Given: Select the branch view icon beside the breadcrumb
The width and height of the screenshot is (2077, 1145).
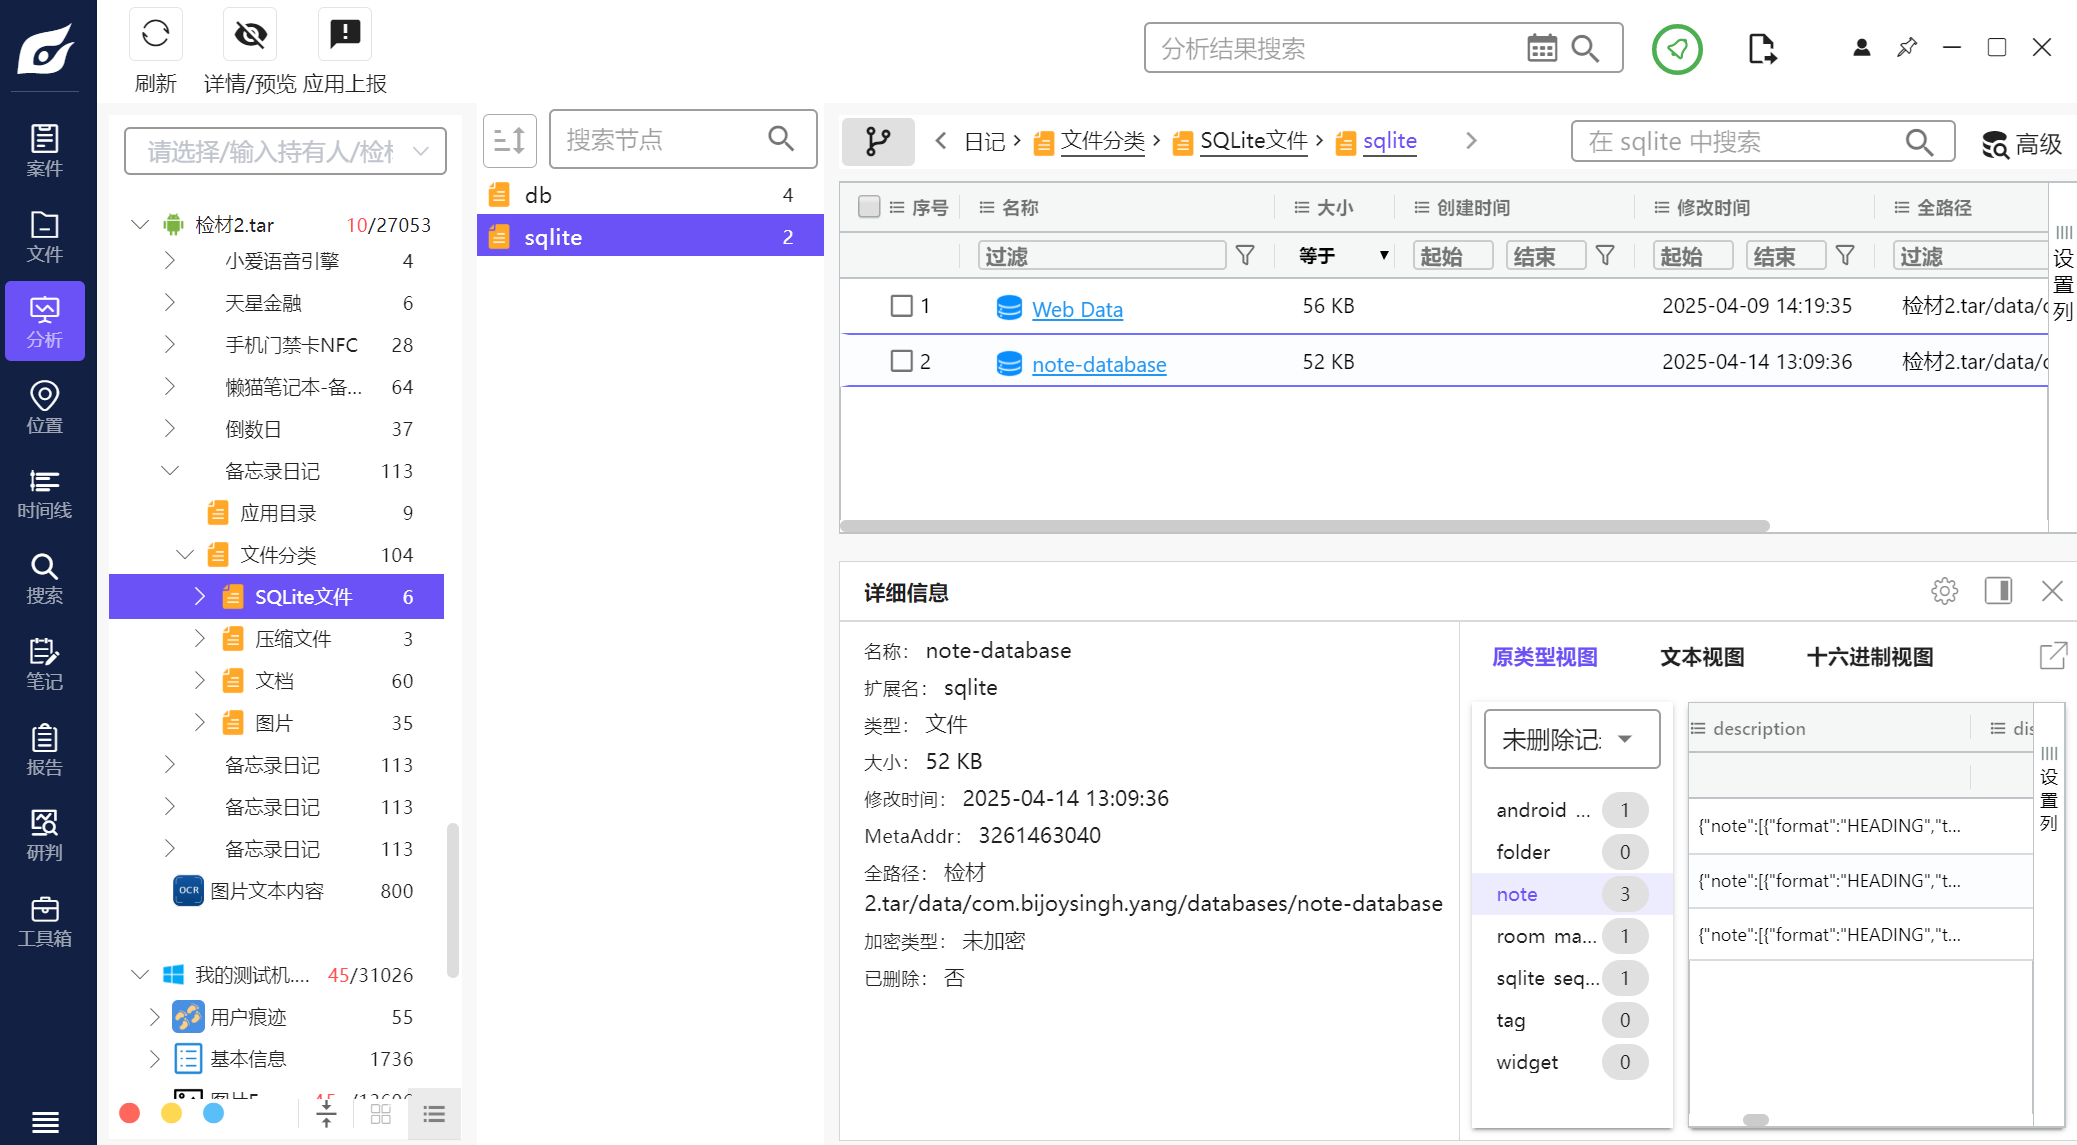Looking at the screenshot, I should point(878,141).
